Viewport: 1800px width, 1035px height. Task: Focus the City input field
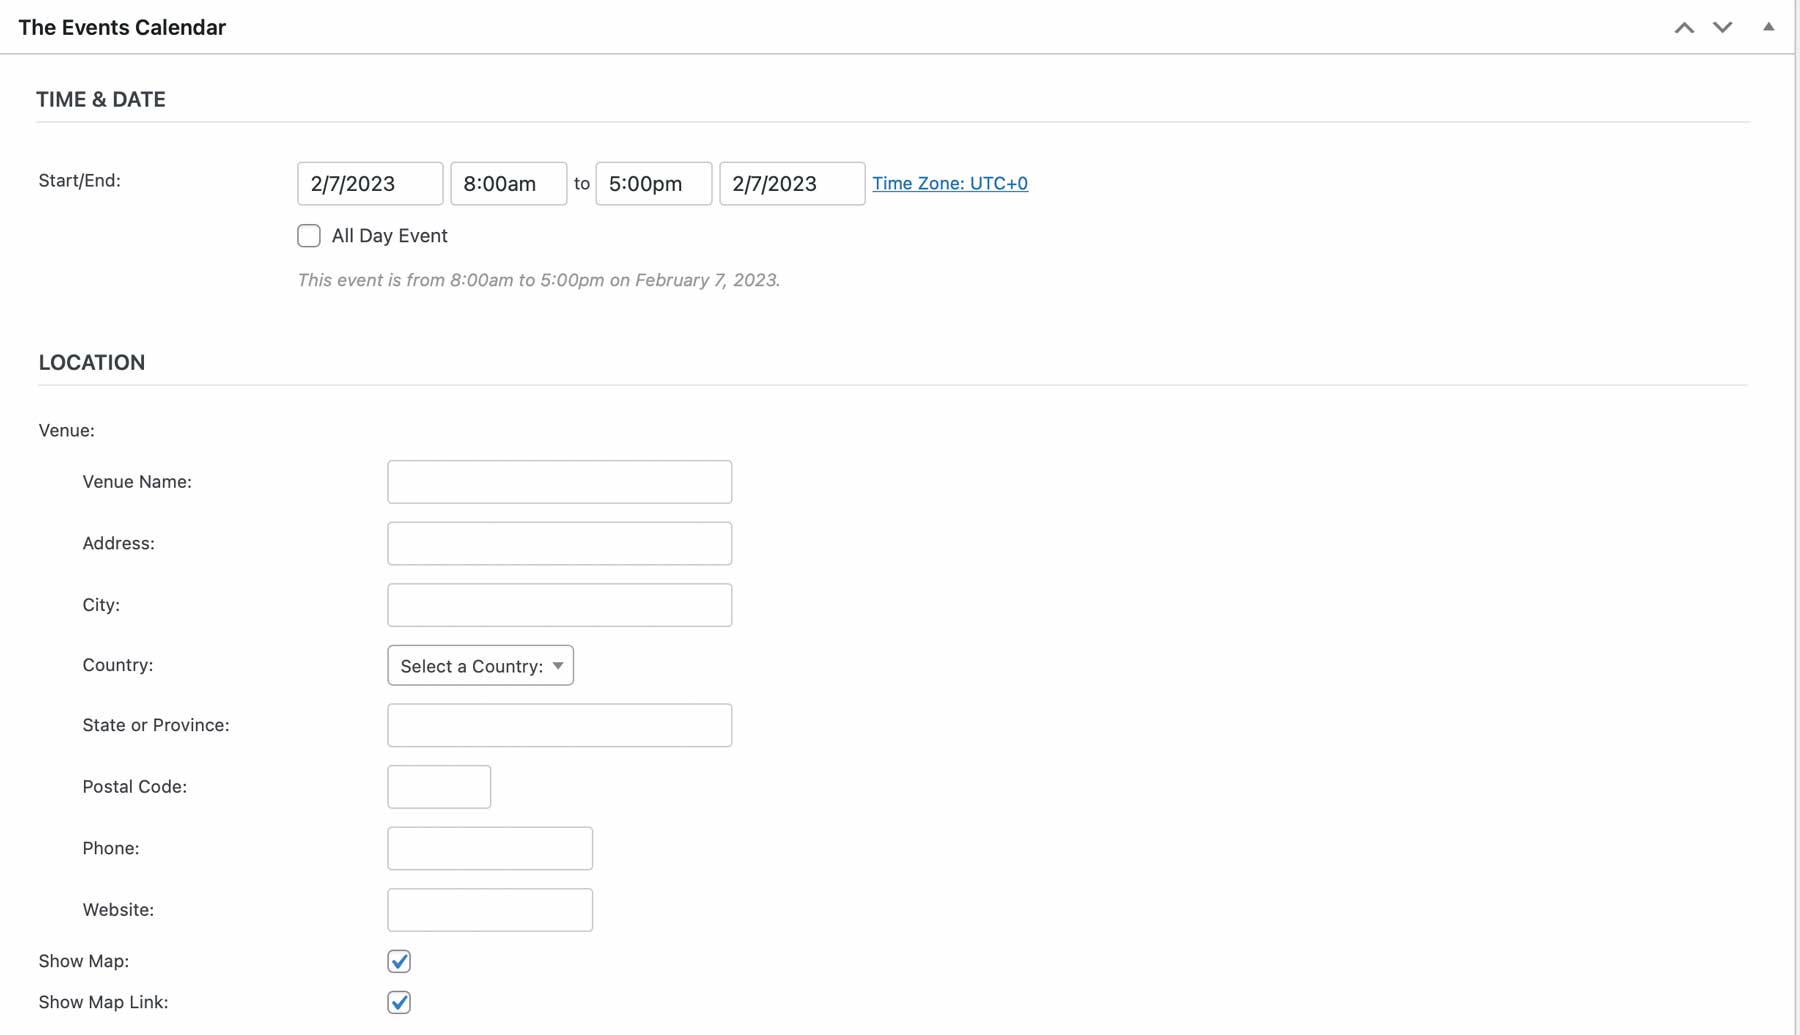coord(559,604)
